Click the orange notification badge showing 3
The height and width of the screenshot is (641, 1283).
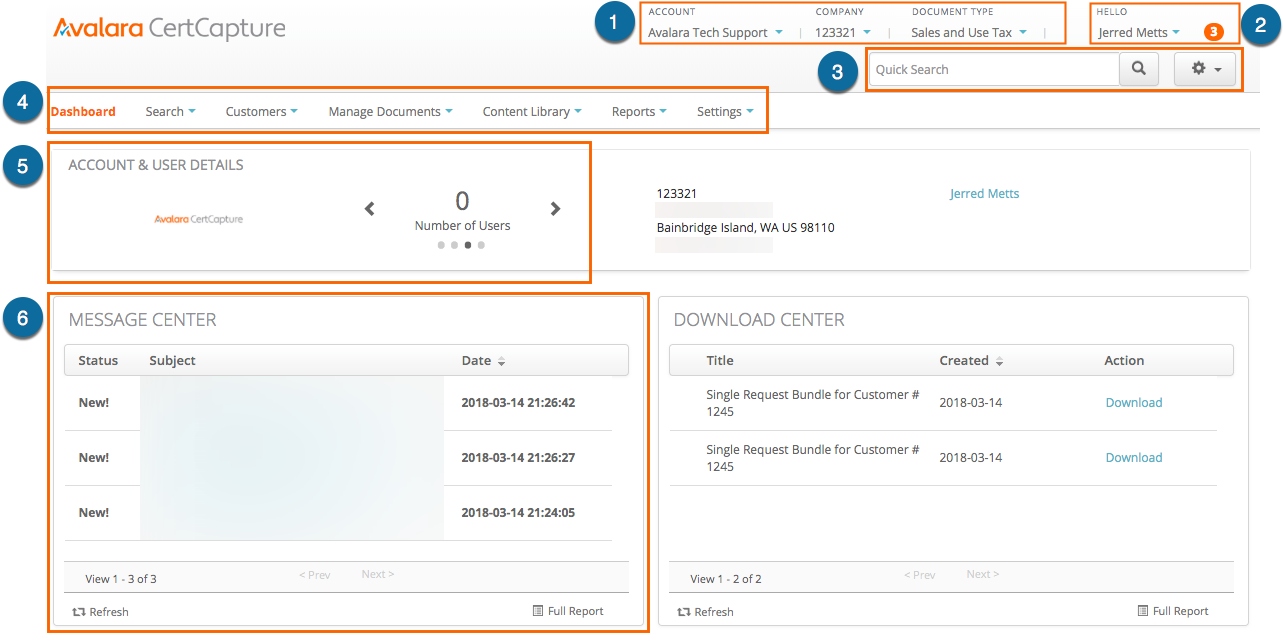[x=1212, y=32]
